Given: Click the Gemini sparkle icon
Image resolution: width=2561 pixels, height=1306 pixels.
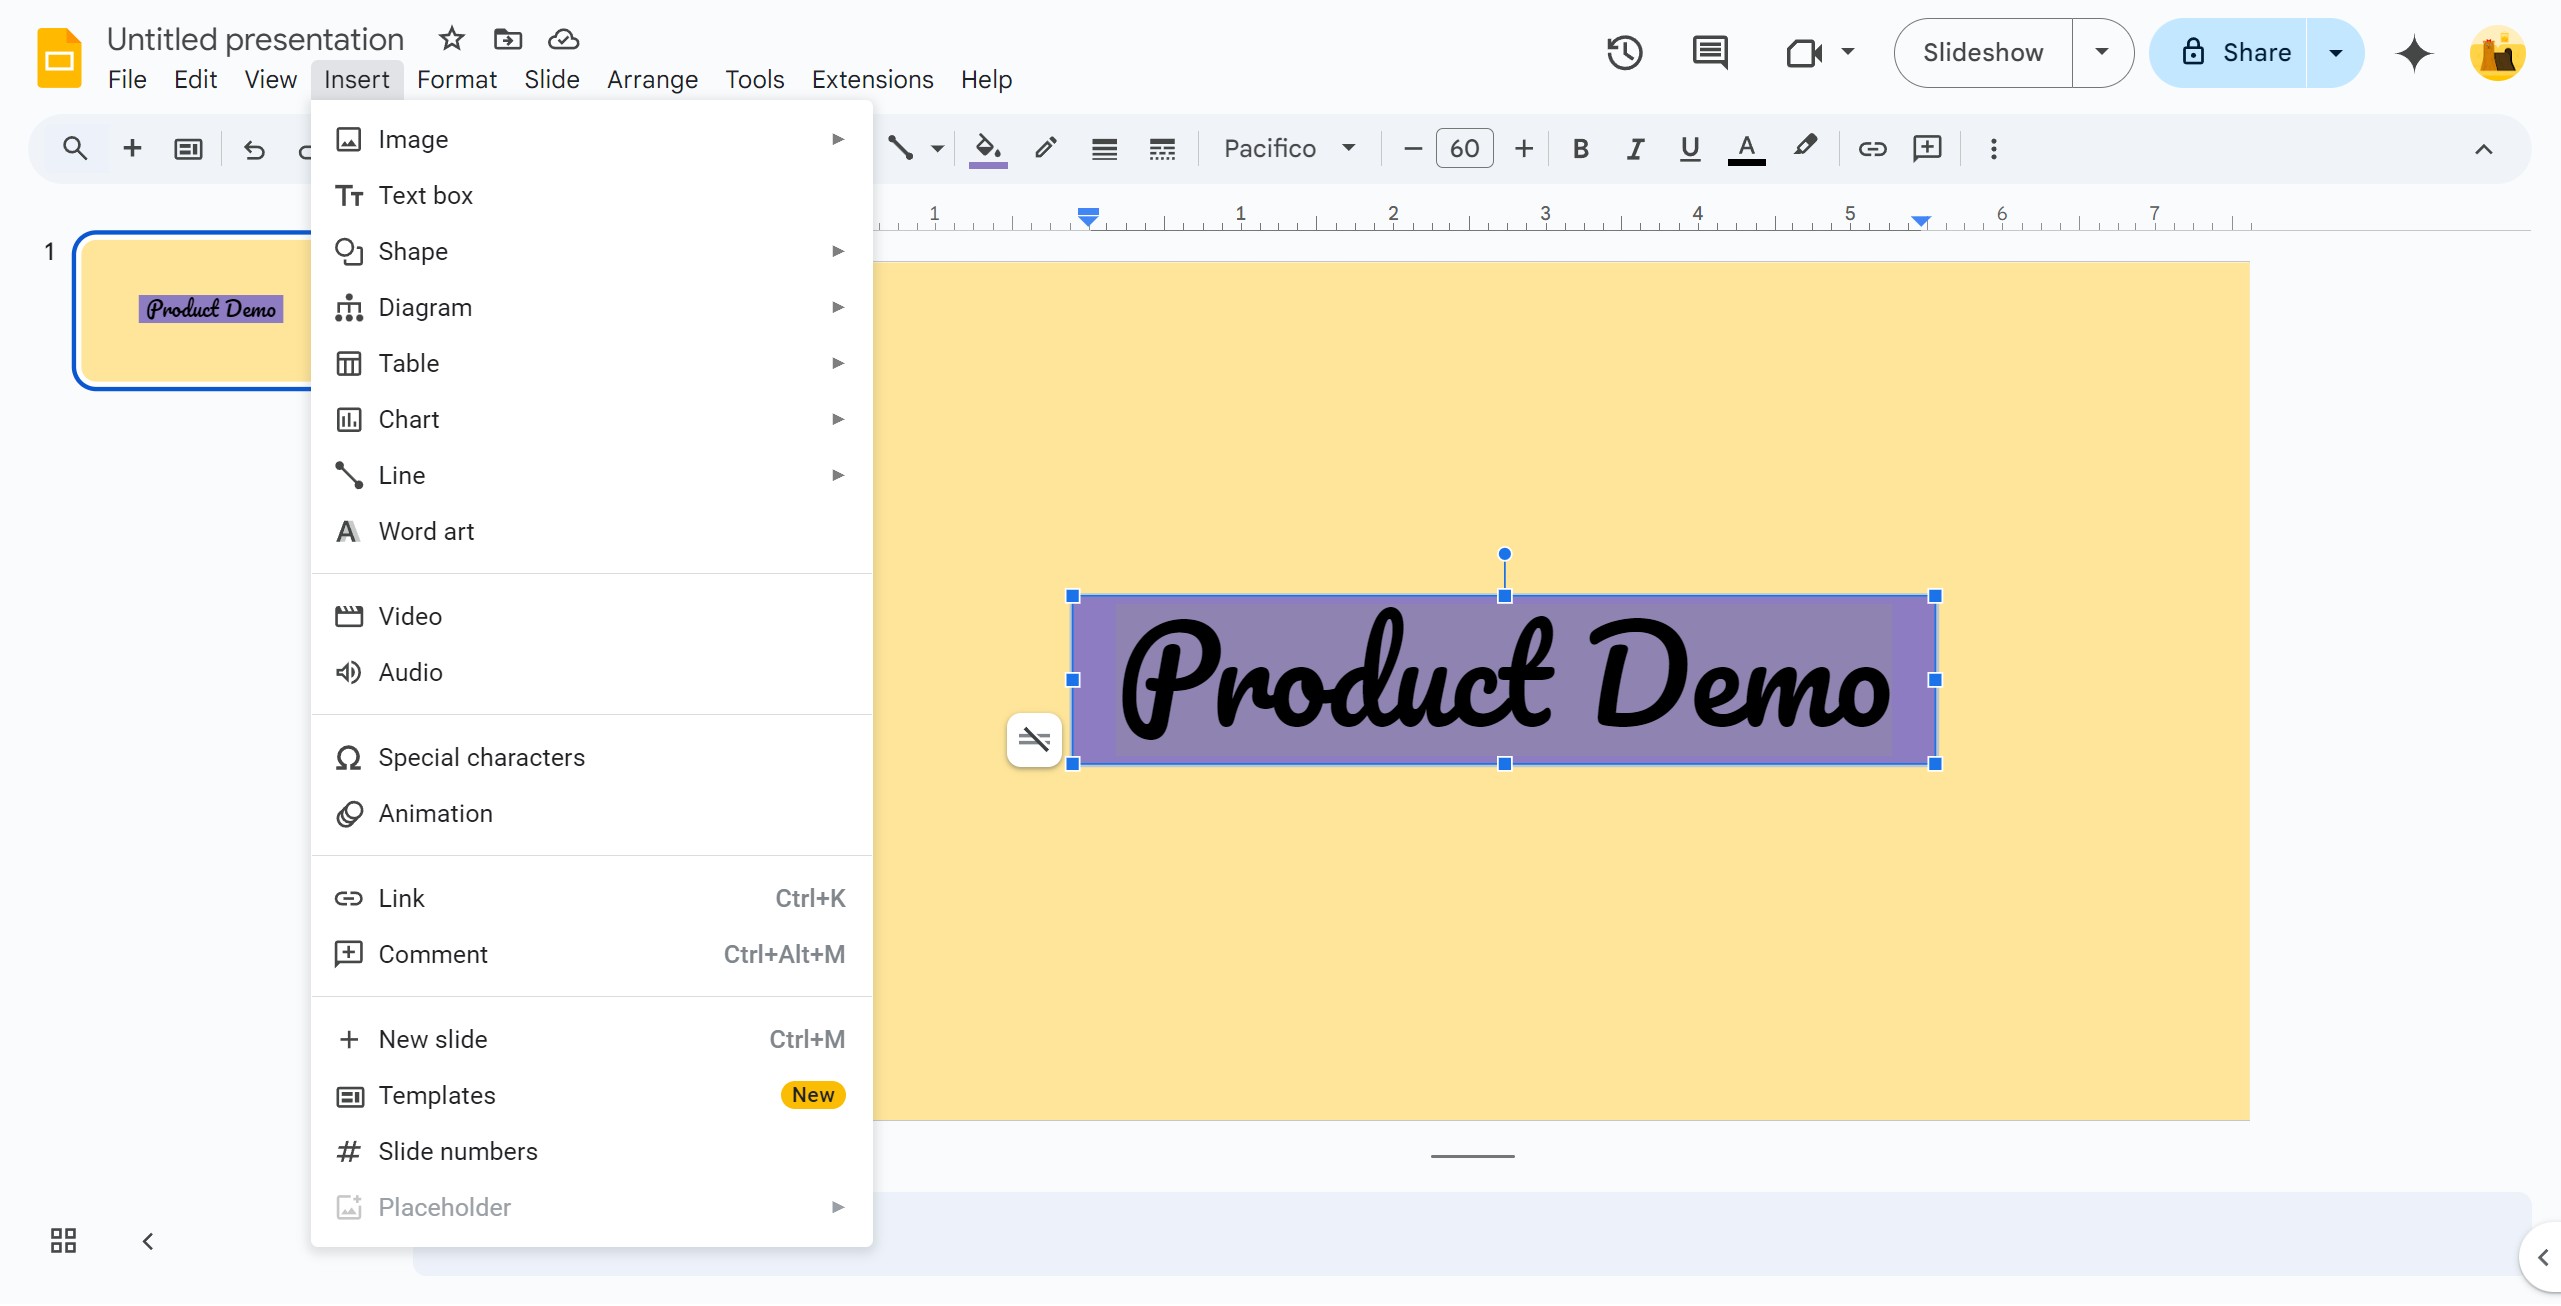Looking at the screenshot, I should coord(2413,53).
